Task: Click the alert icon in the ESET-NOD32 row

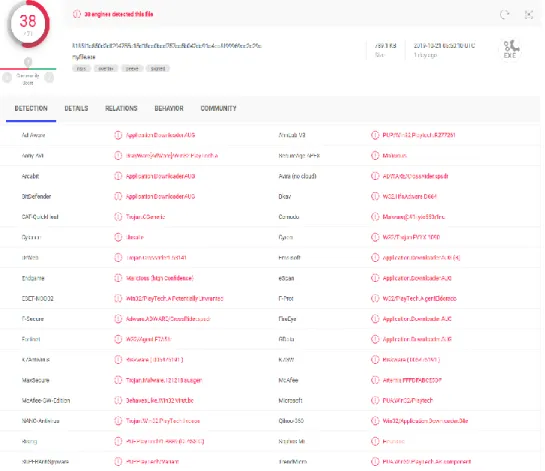Action: [118, 299]
